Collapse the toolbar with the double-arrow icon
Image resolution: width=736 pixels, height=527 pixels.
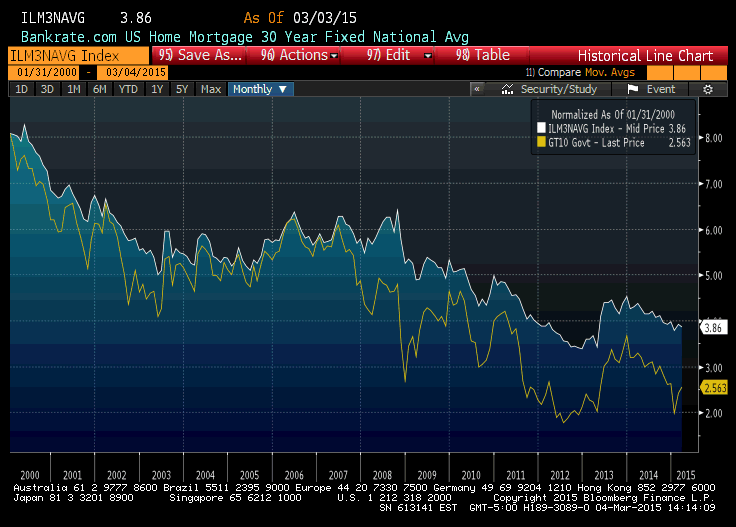477,89
